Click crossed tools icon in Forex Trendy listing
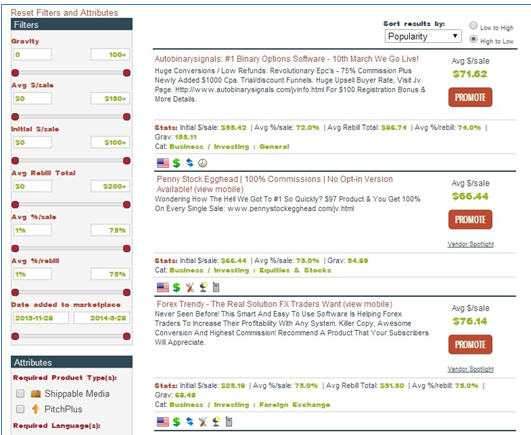Image resolution: width=531 pixels, height=435 pixels. point(203,422)
